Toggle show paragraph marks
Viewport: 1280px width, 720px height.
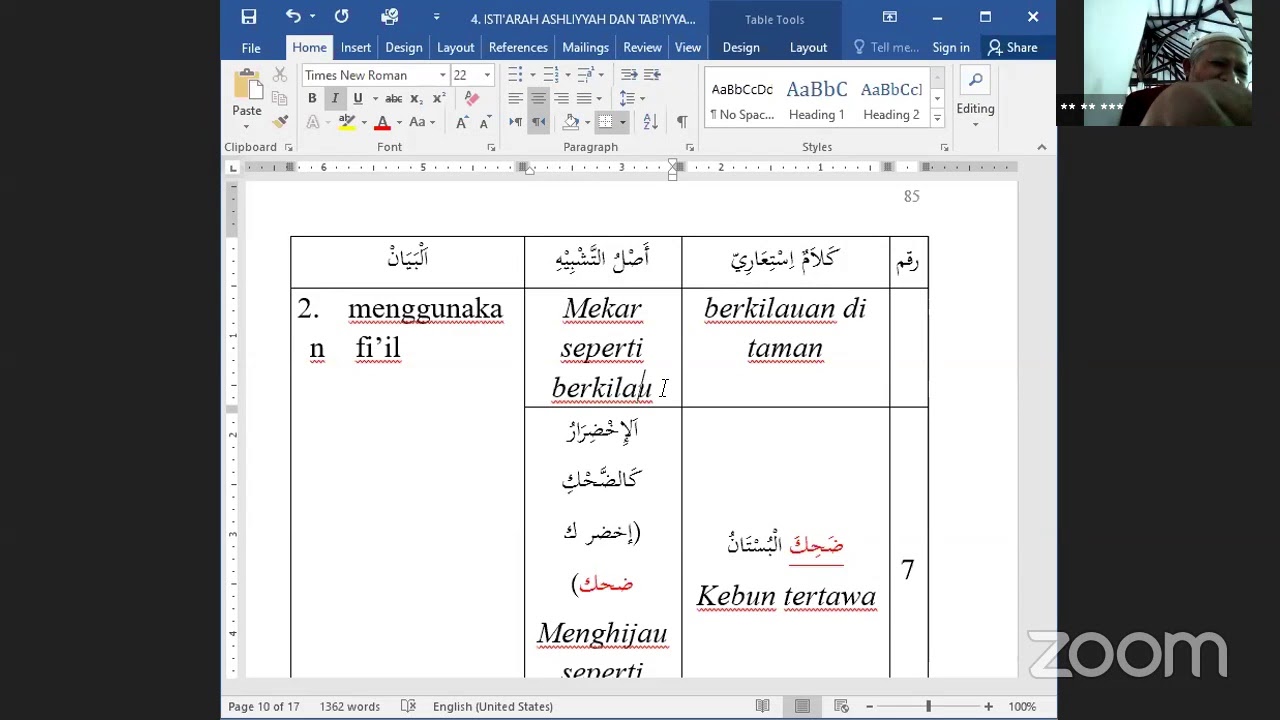682,122
